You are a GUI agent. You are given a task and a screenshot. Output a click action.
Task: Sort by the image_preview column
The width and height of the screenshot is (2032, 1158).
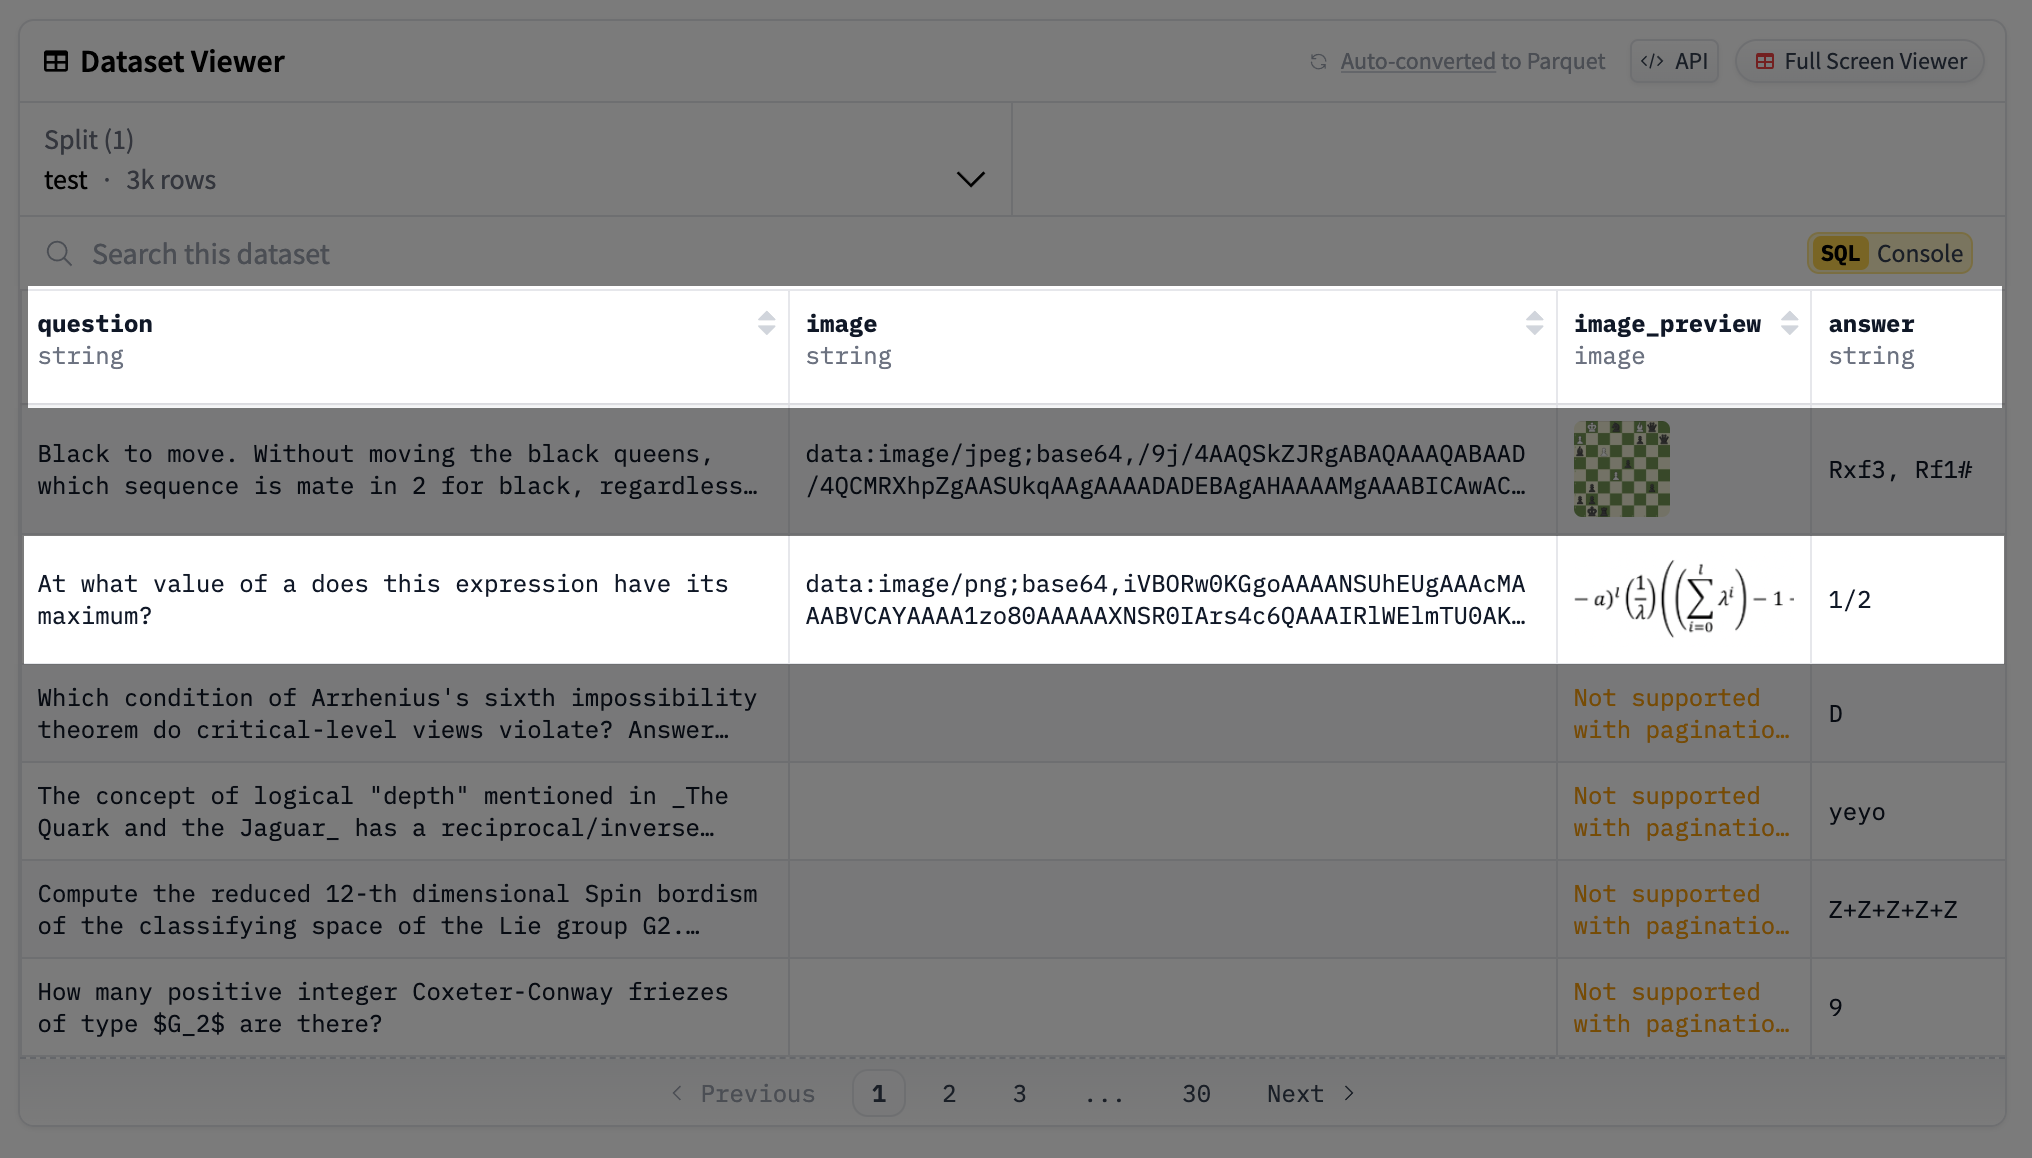pyautogui.click(x=1789, y=323)
